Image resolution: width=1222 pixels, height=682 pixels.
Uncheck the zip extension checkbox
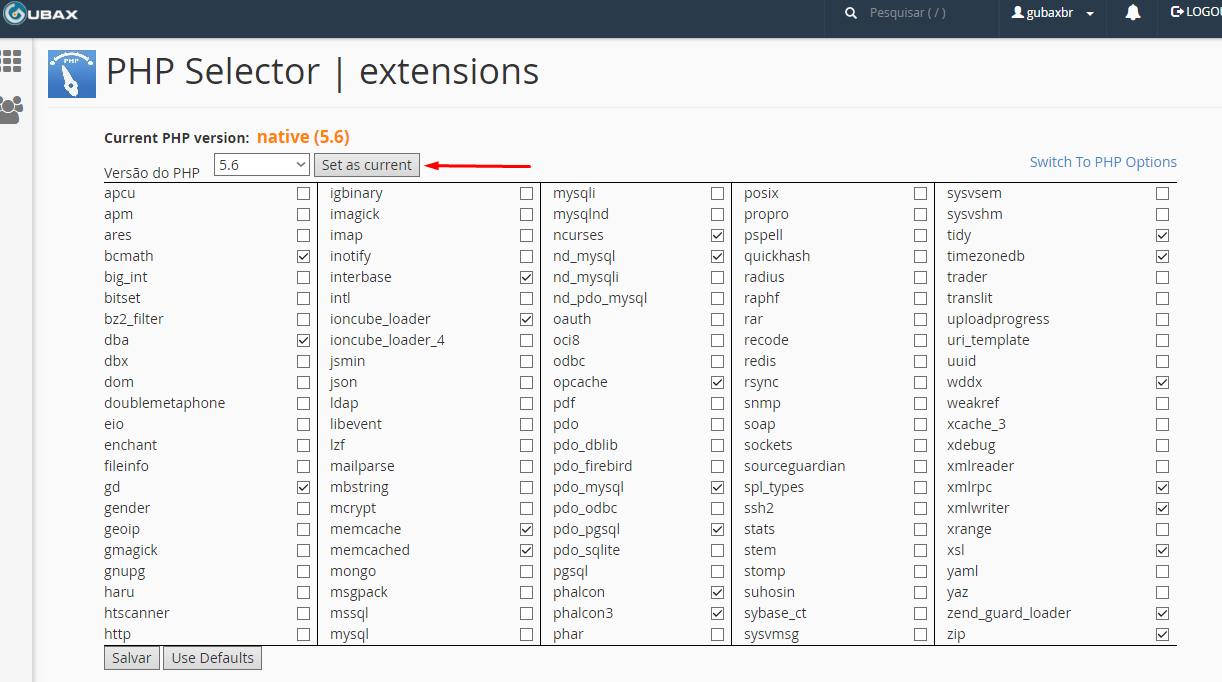click(x=1162, y=635)
